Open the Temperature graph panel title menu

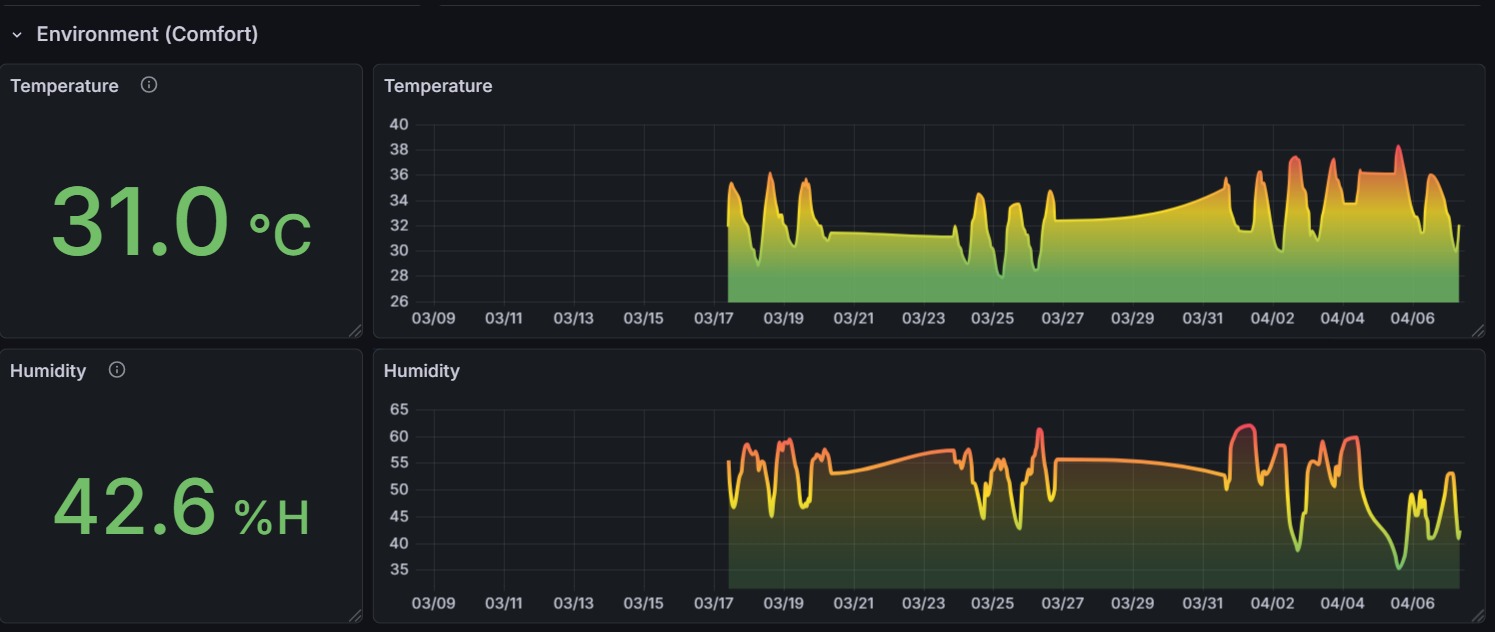point(438,86)
